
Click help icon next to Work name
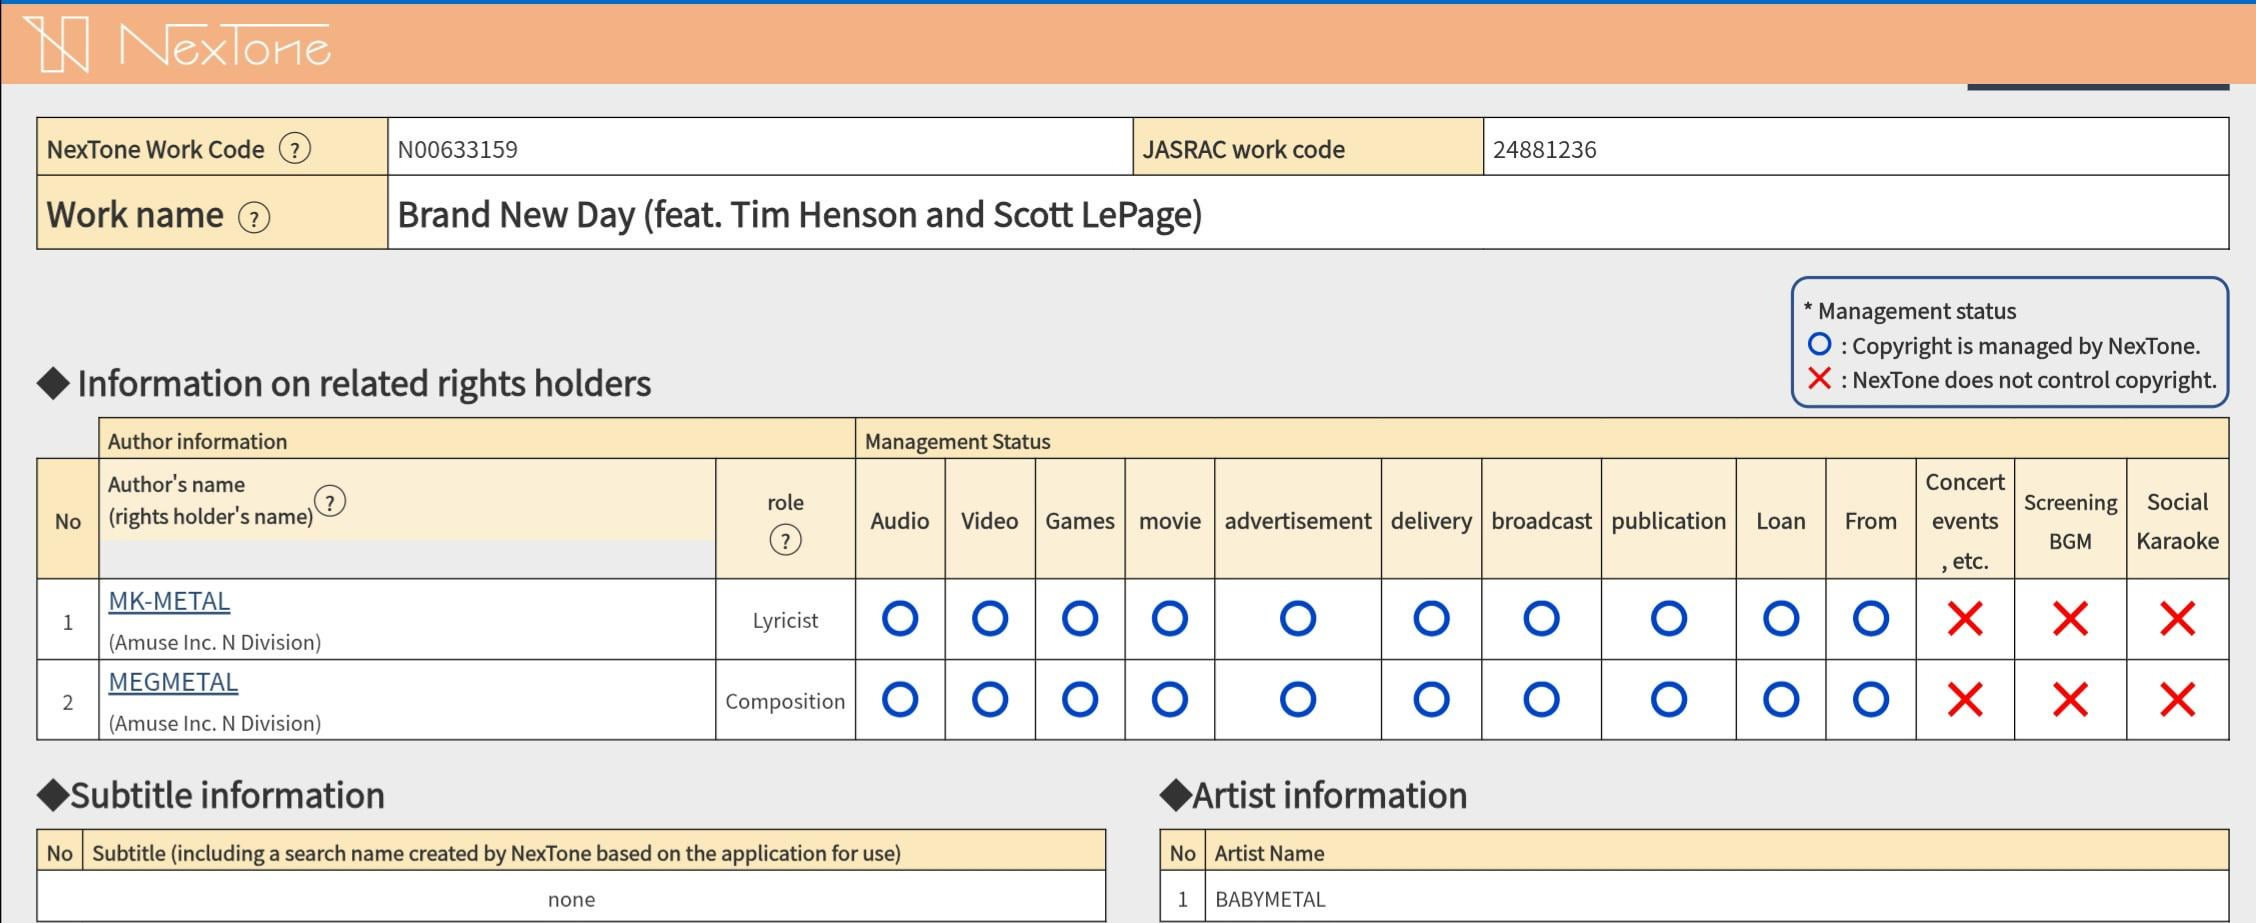[254, 217]
